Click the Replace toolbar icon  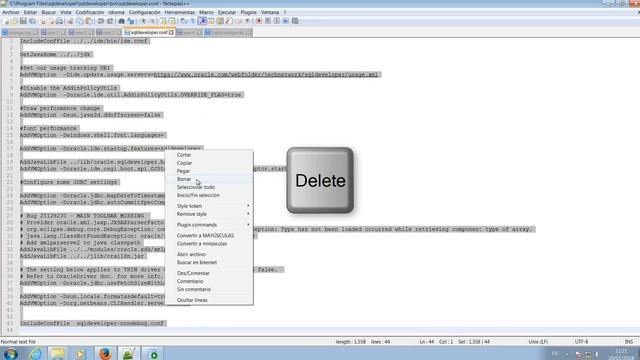(131, 21)
